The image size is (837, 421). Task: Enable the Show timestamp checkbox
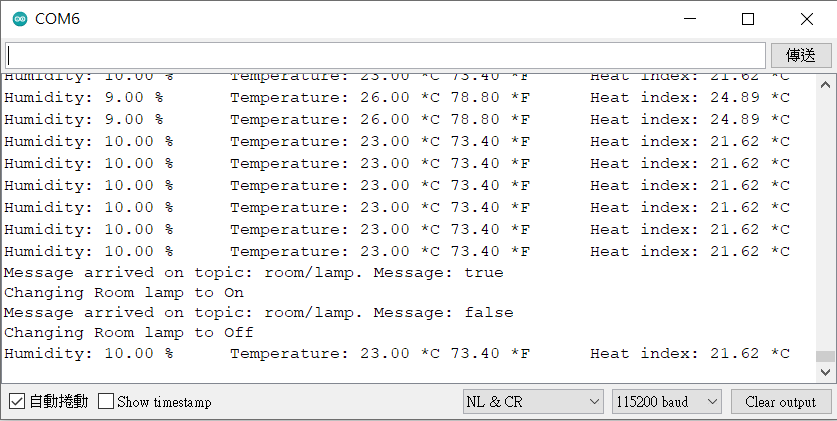106,402
